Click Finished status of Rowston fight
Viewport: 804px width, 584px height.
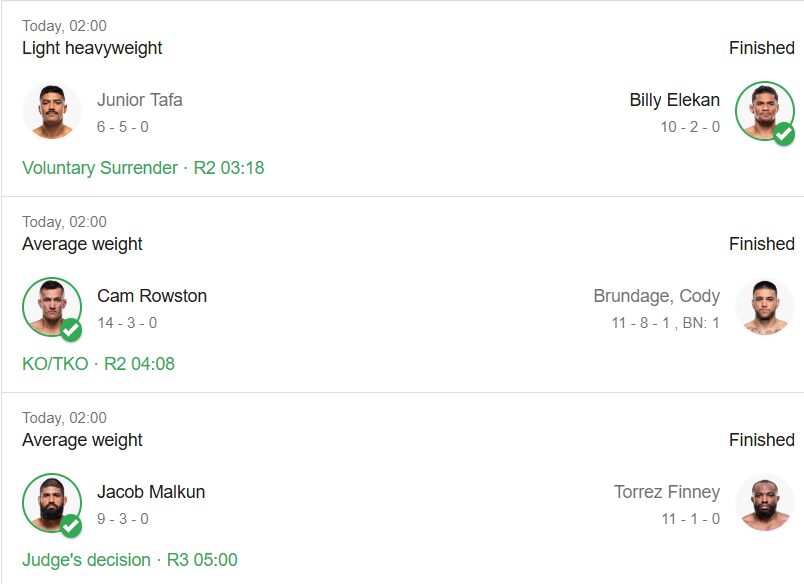[x=761, y=244]
